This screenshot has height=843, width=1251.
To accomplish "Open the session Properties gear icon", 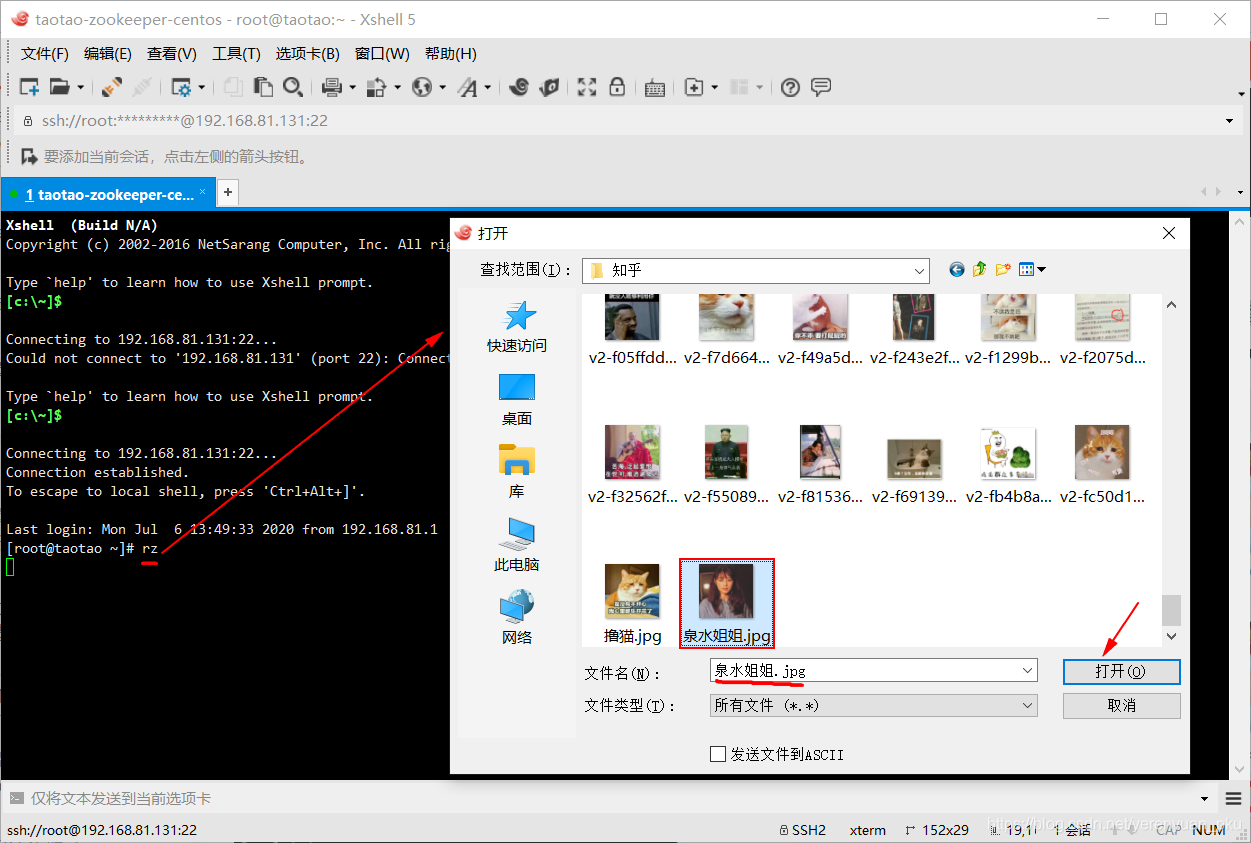I will coord(181,87).
